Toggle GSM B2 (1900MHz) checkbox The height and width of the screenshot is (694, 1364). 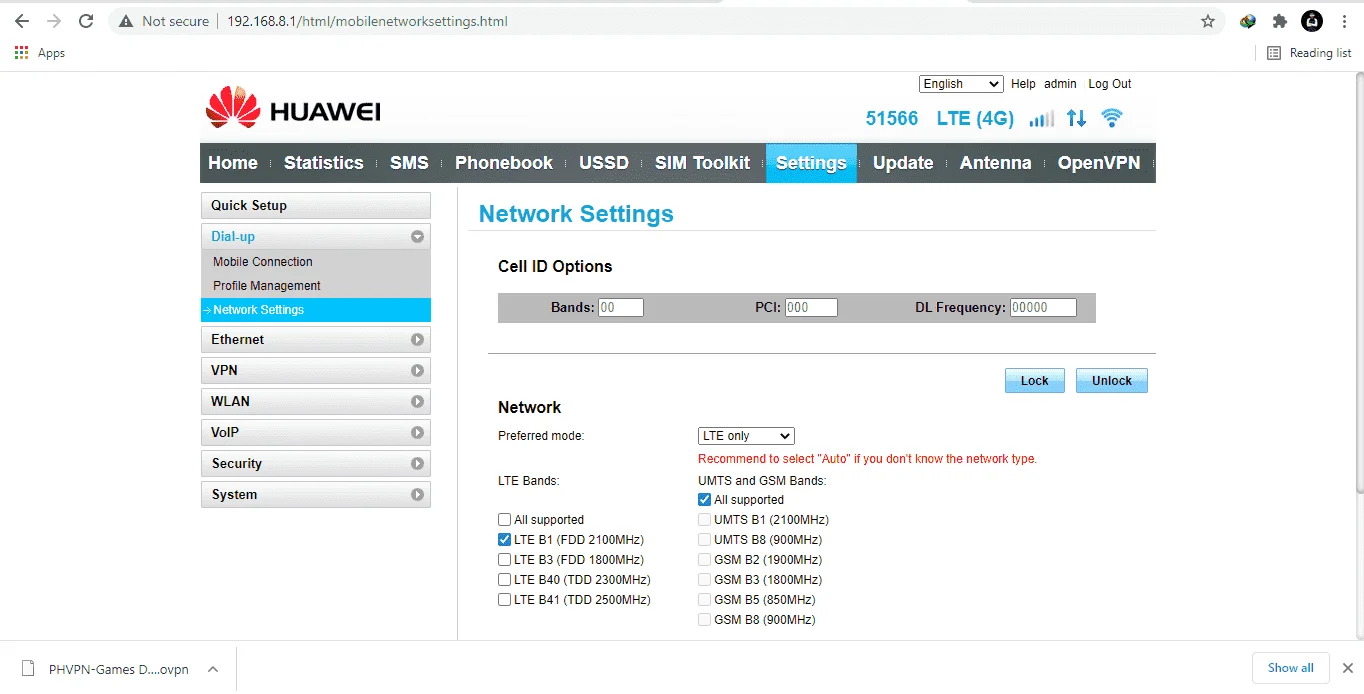pos(705,560)
